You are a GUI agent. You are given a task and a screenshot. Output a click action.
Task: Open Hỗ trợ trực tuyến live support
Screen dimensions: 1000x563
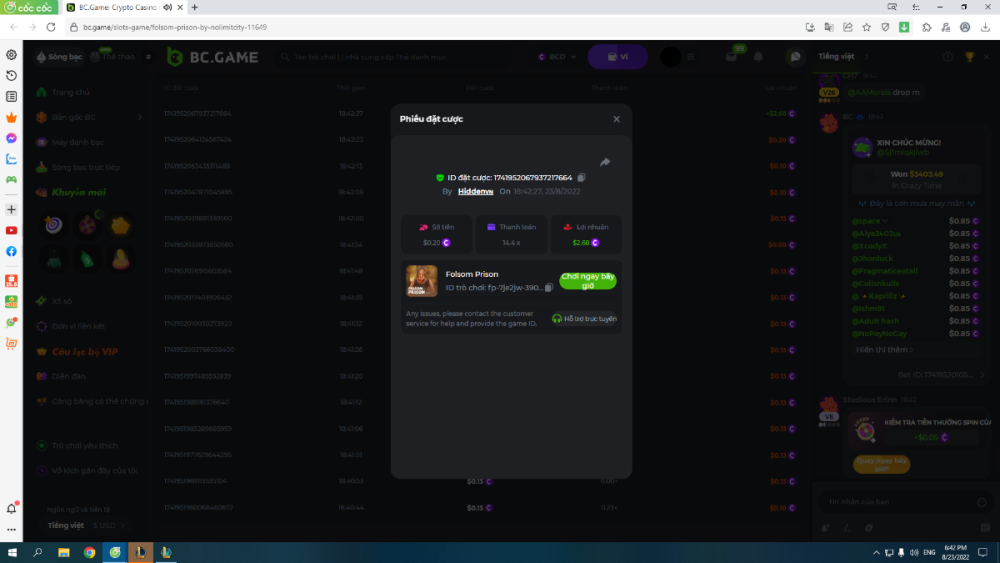[584, 319]
